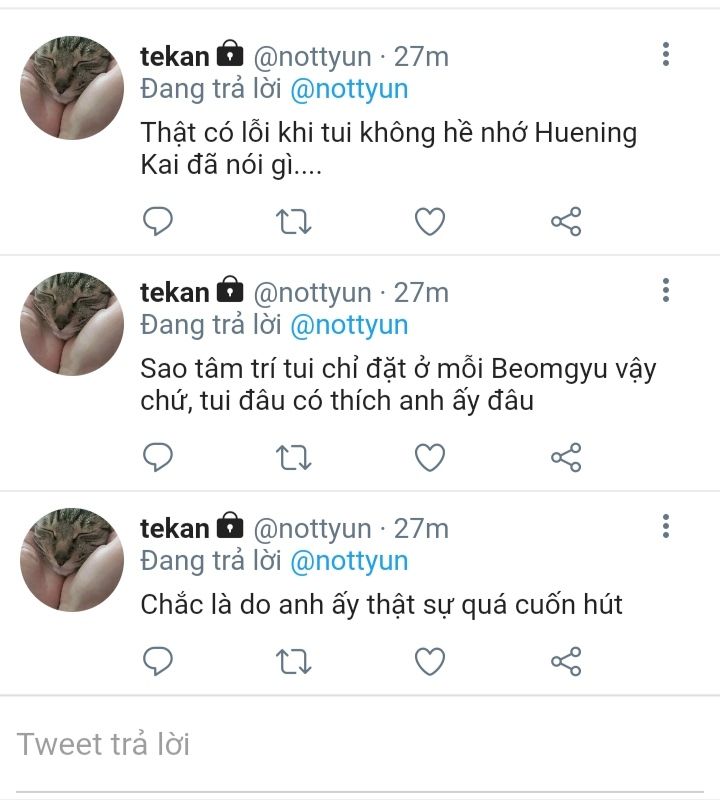Open @nottyun mention link in Beomgyu tweet
720x800 pixels.
click(349, 325)
